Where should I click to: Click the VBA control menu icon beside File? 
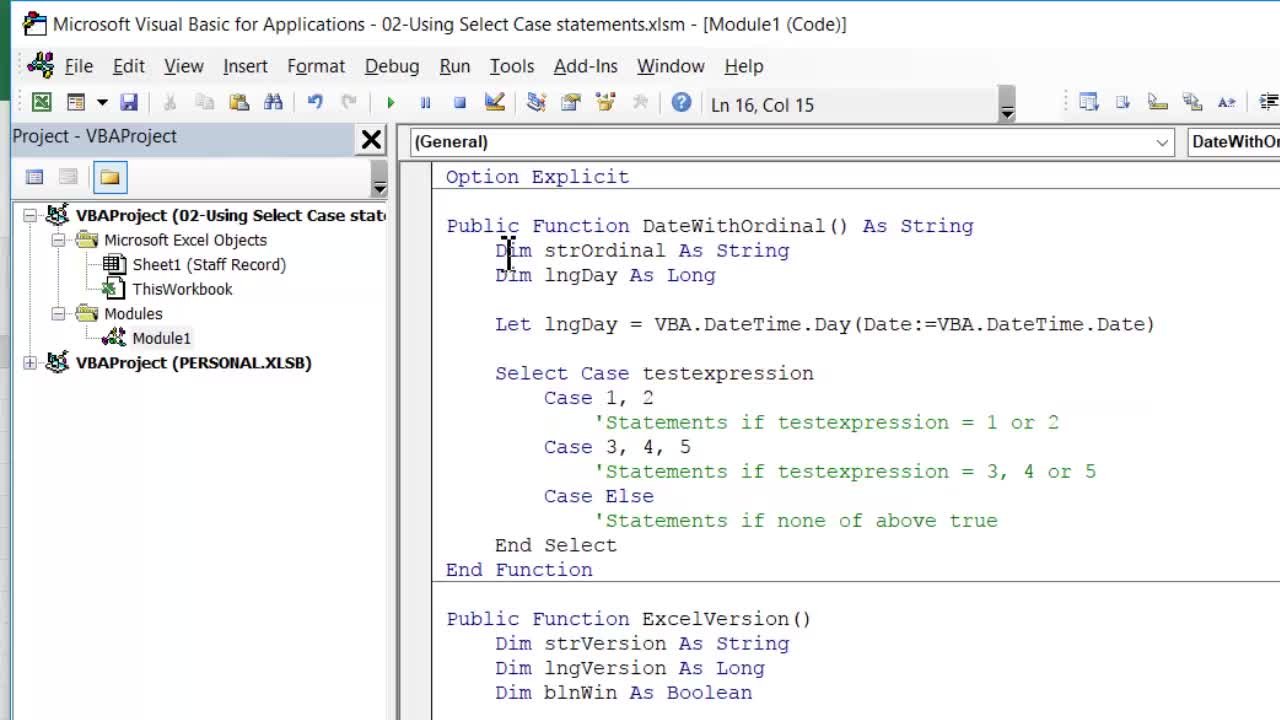(41, 65)
